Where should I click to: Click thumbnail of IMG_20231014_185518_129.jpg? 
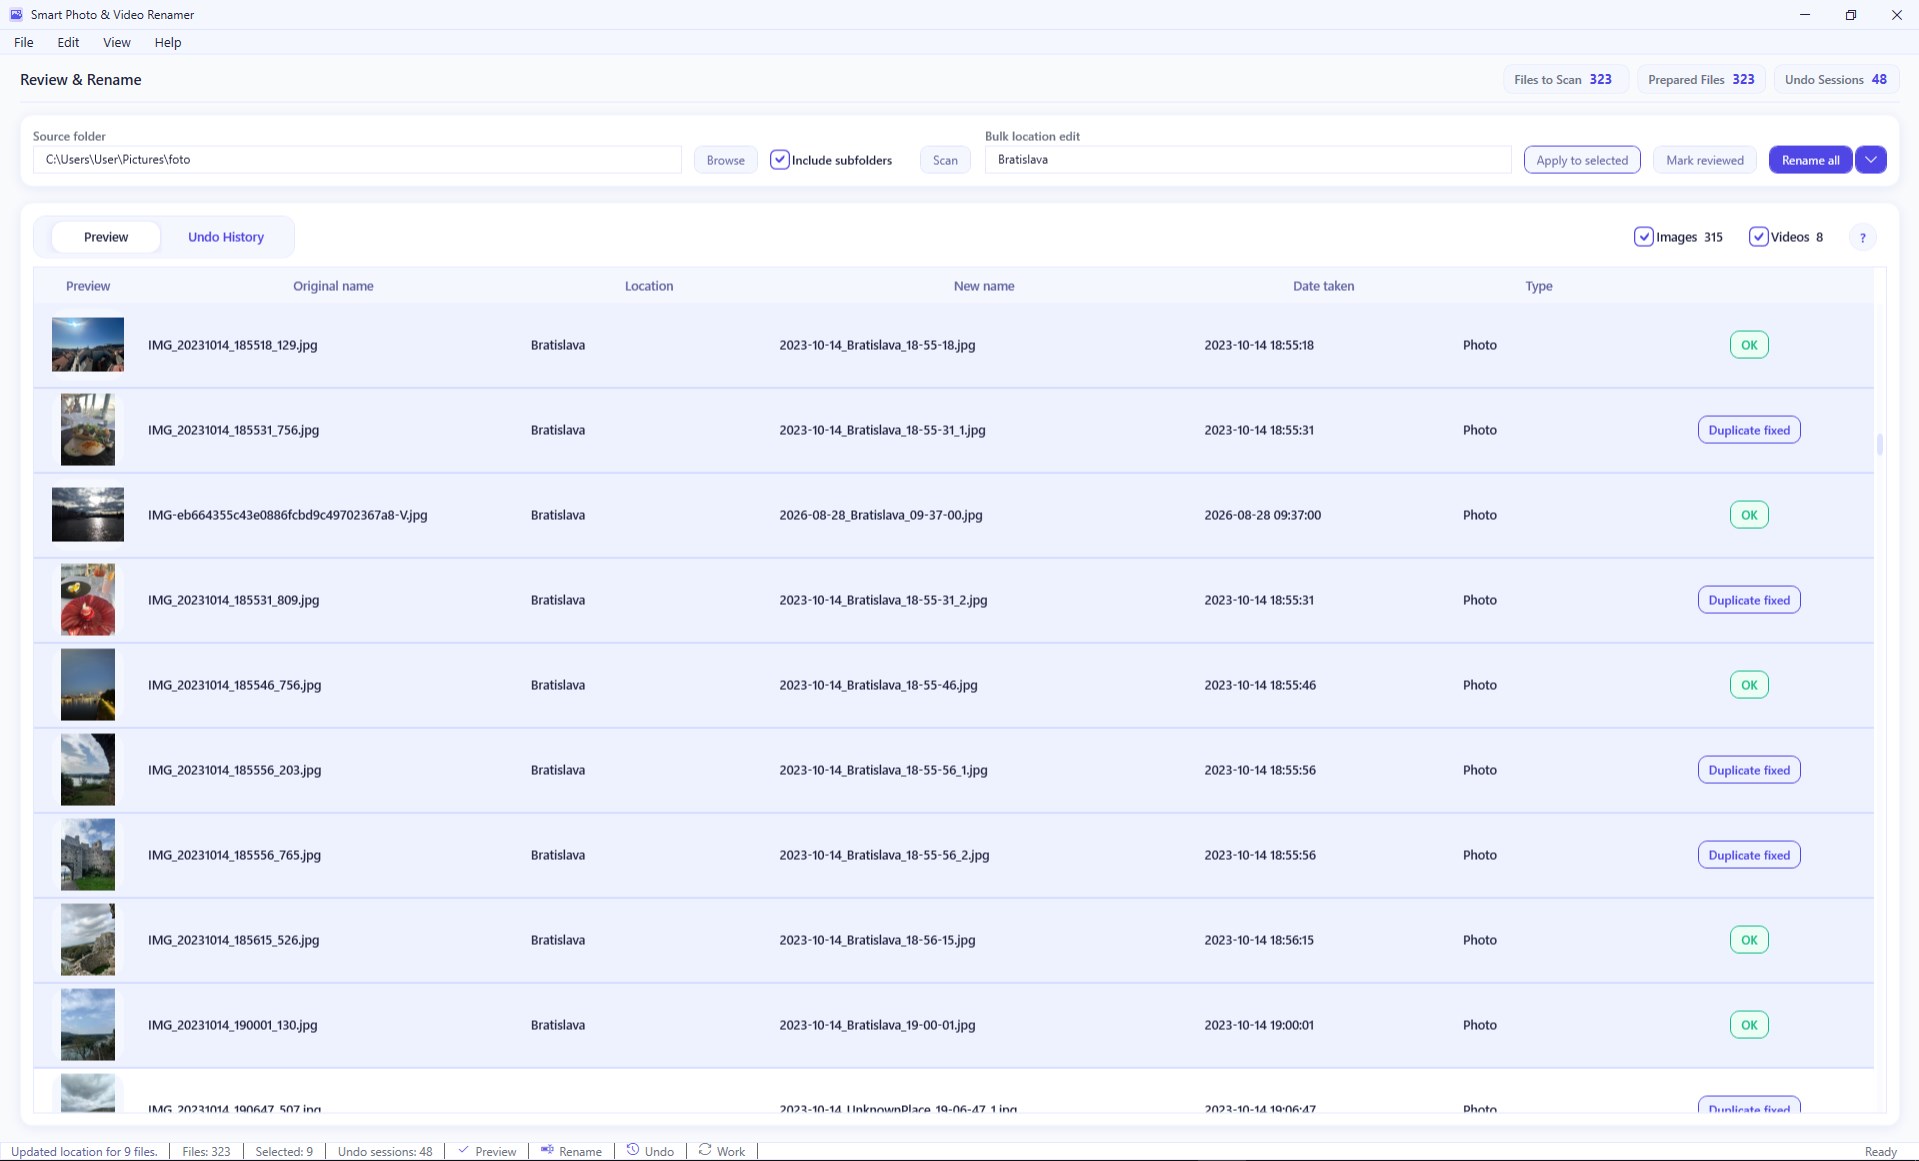88,345
